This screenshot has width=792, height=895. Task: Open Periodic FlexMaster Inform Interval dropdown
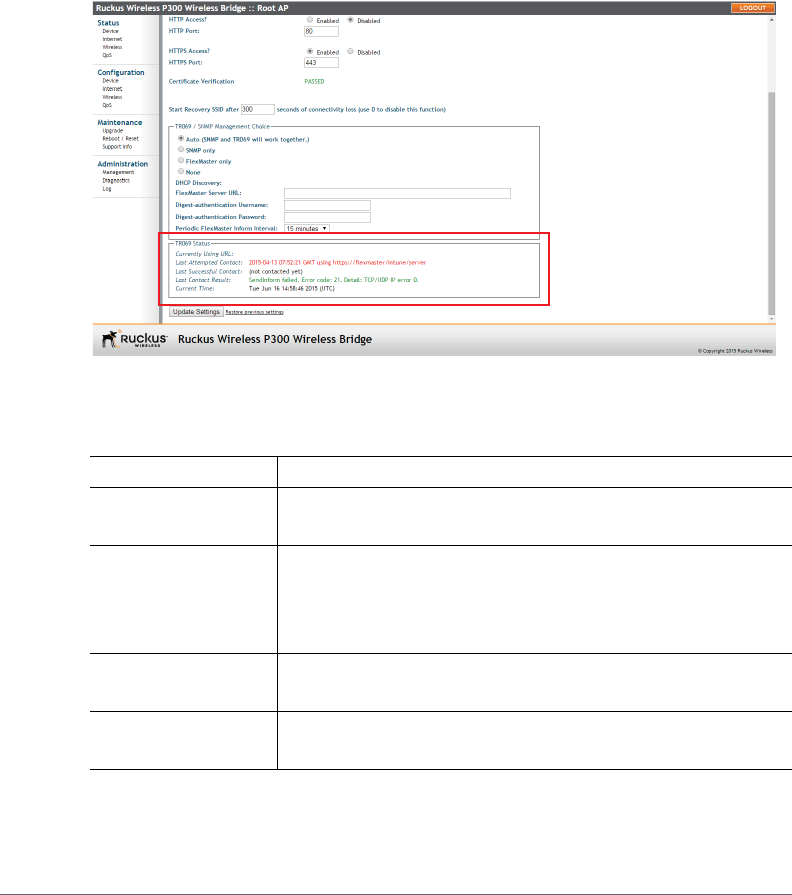(x=306, y=228)
